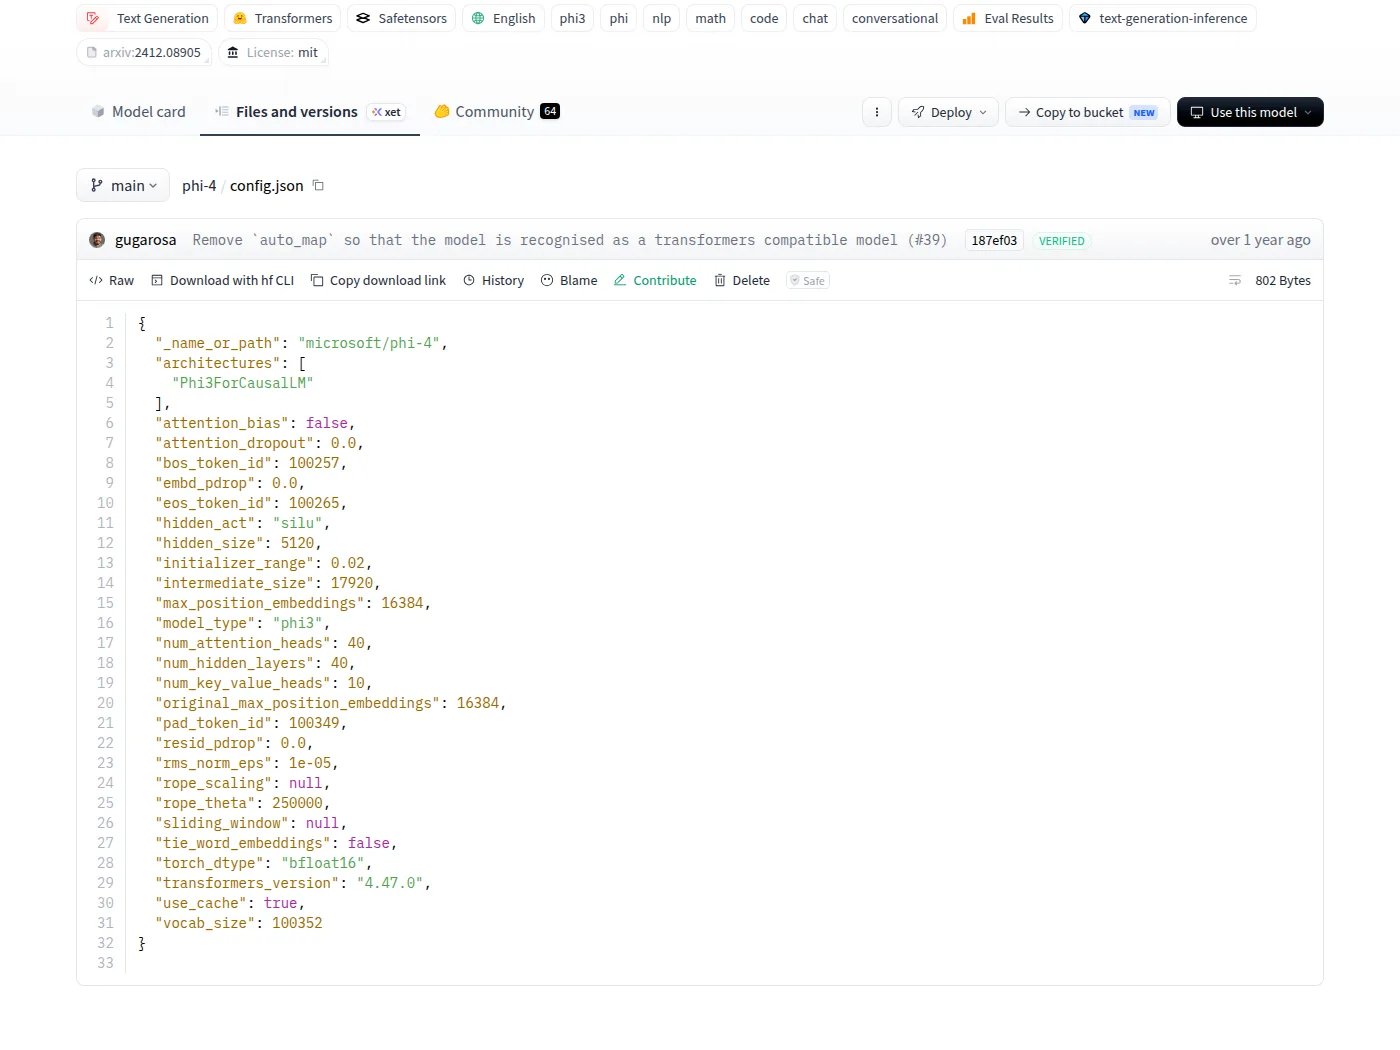Expand the Use this model dropdown

[1250, 112]
